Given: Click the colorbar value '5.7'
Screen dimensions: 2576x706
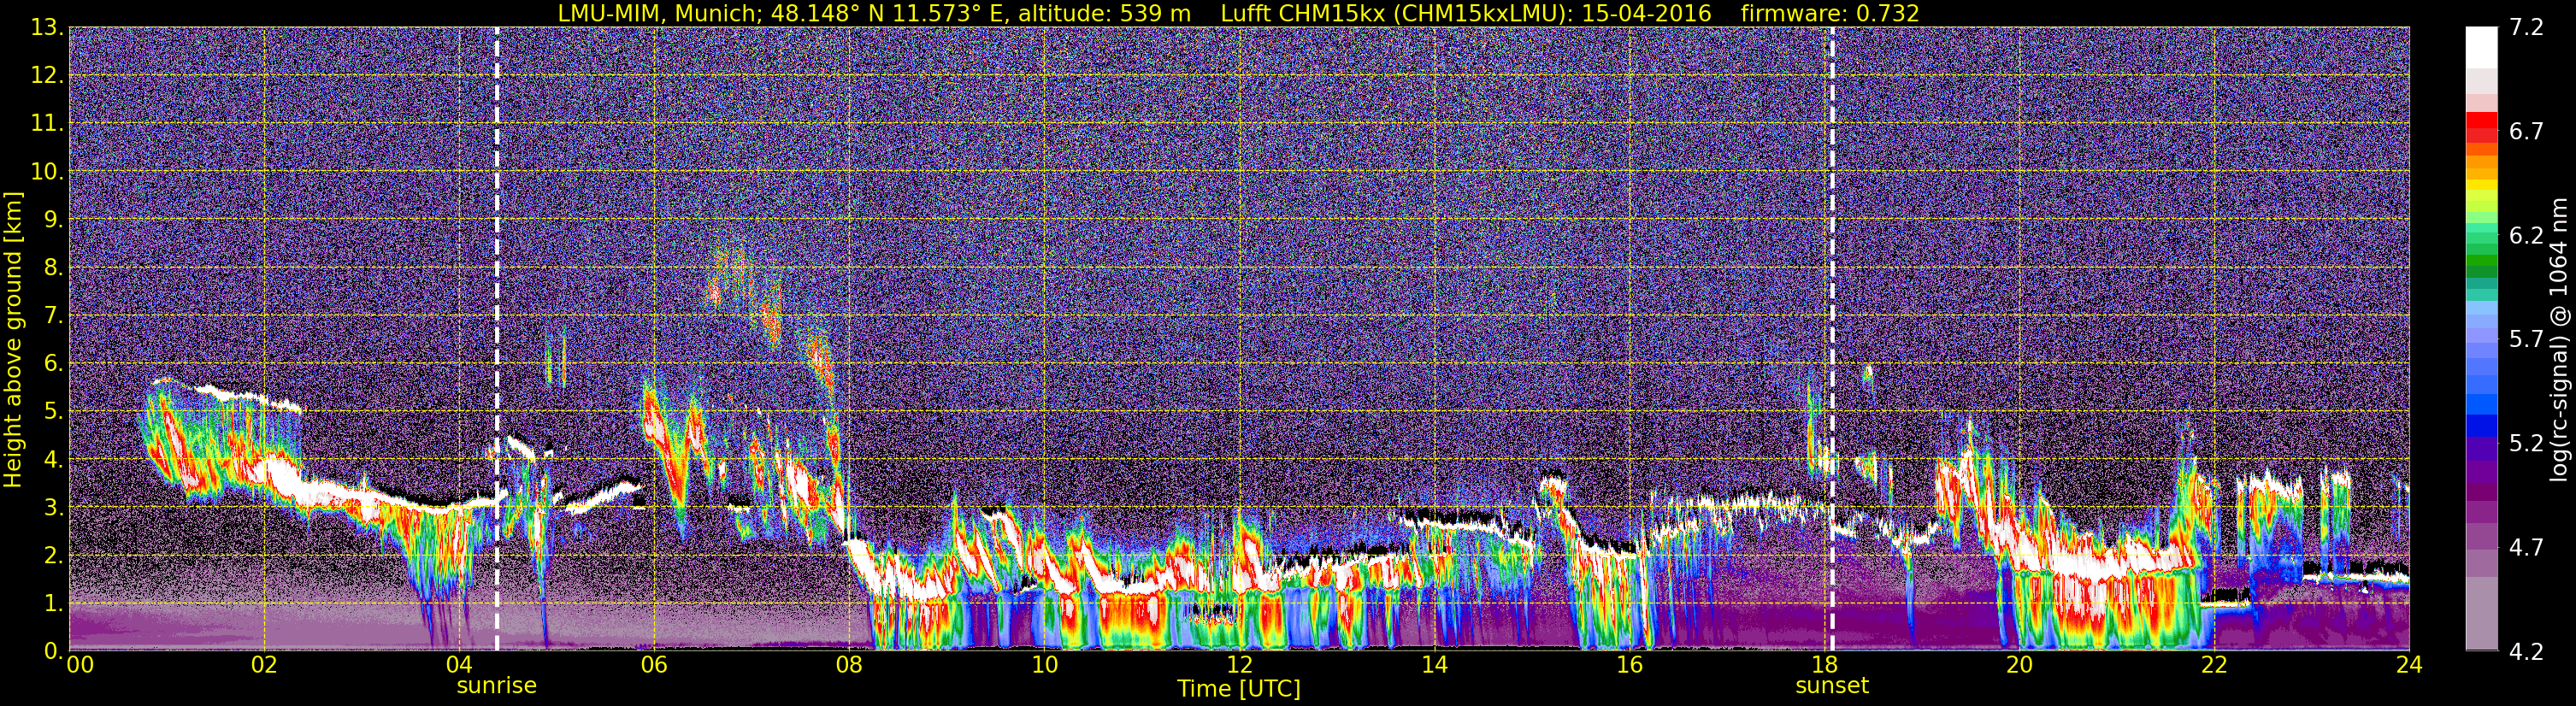Looking at the screenshot, I should click(x=2526, y=339).
